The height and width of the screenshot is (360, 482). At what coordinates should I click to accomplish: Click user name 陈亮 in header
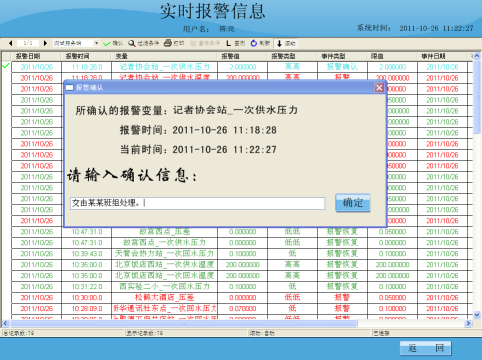(x=227, y=29)
